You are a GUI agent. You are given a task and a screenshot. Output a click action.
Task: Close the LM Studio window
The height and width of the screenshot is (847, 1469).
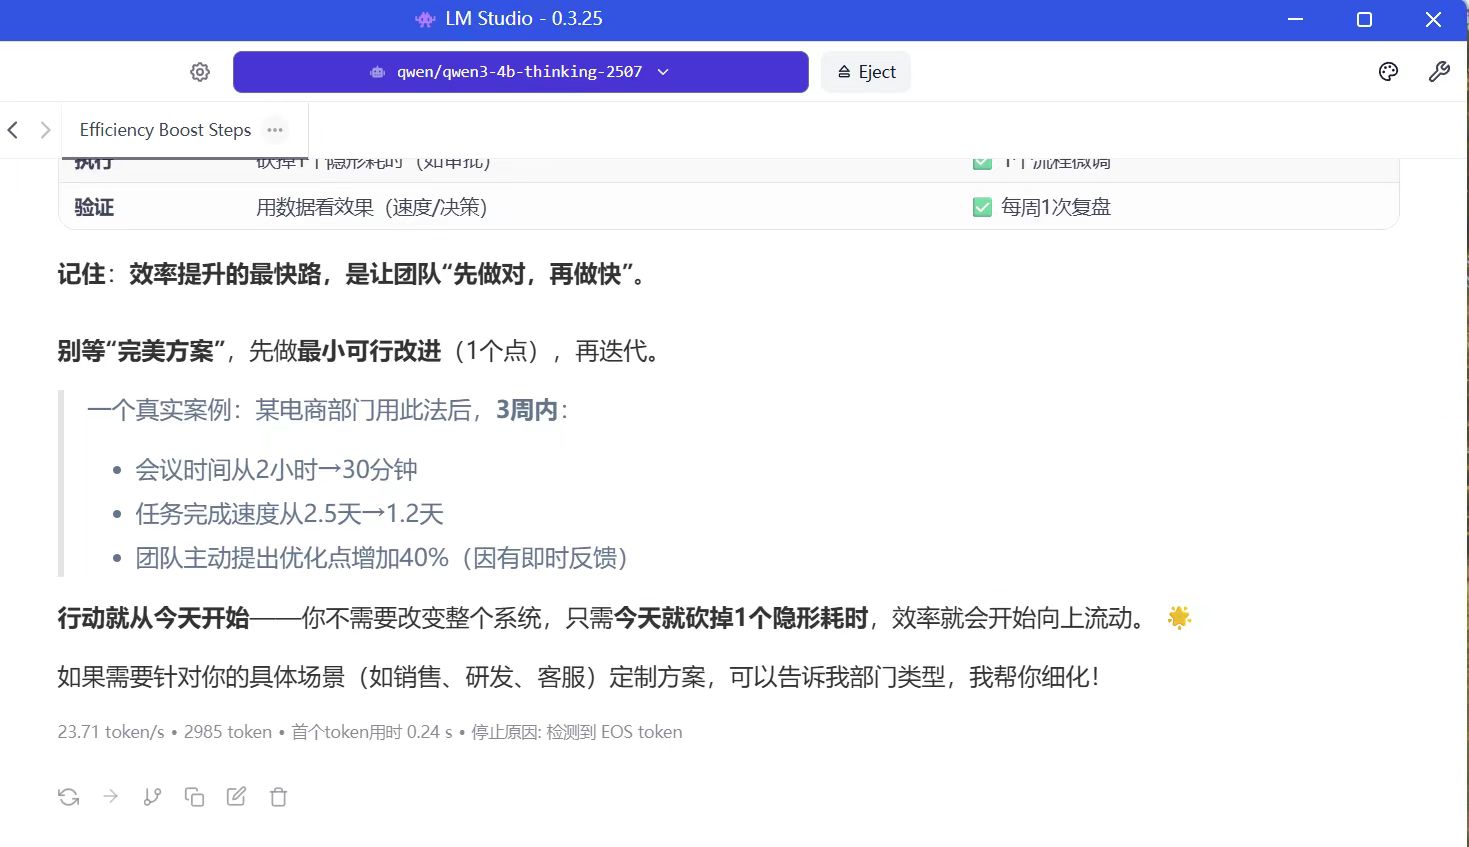point(1433,19)
